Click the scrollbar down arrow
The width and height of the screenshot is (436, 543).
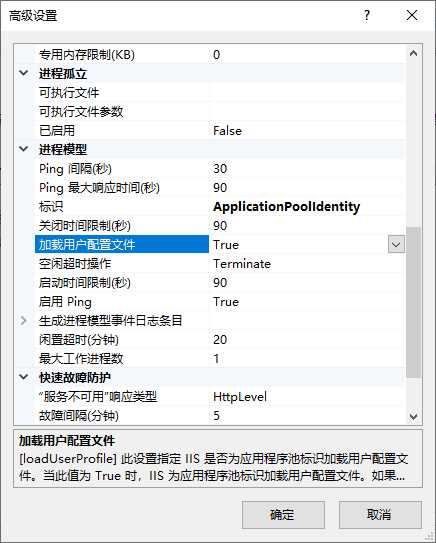point(413,416)
